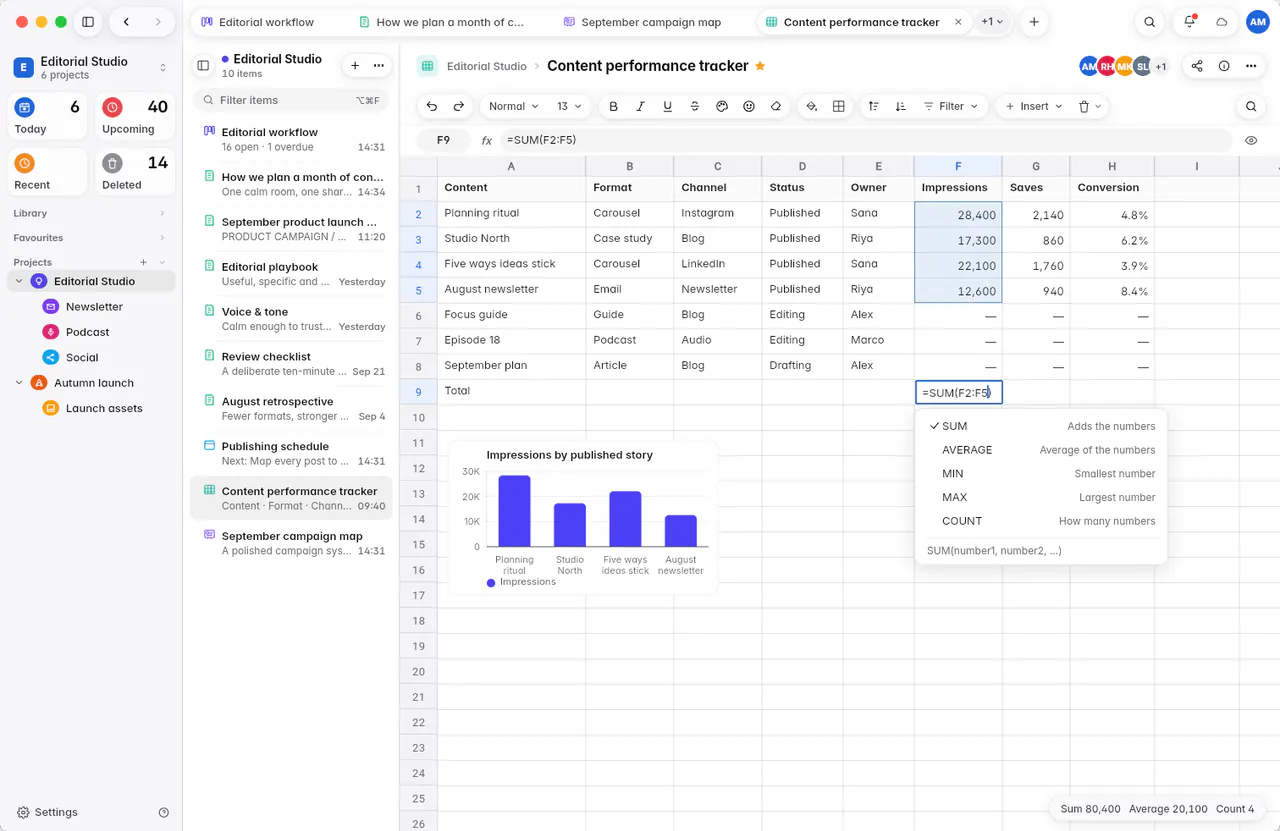The image size is (1280, 831).
Task: Open the Normal text style dropdown
Action: tap(514, 106)
